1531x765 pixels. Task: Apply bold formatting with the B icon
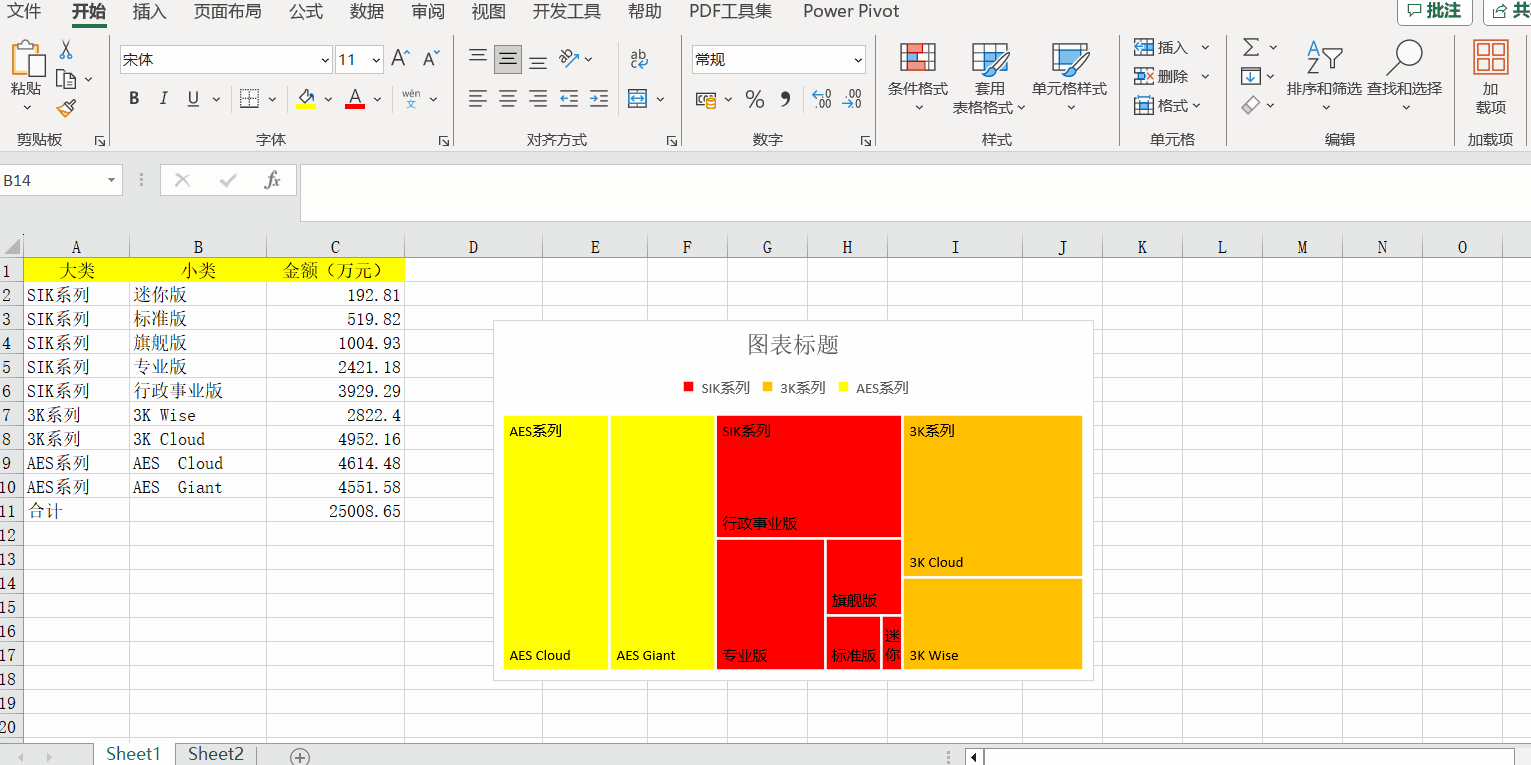point(133,98)
